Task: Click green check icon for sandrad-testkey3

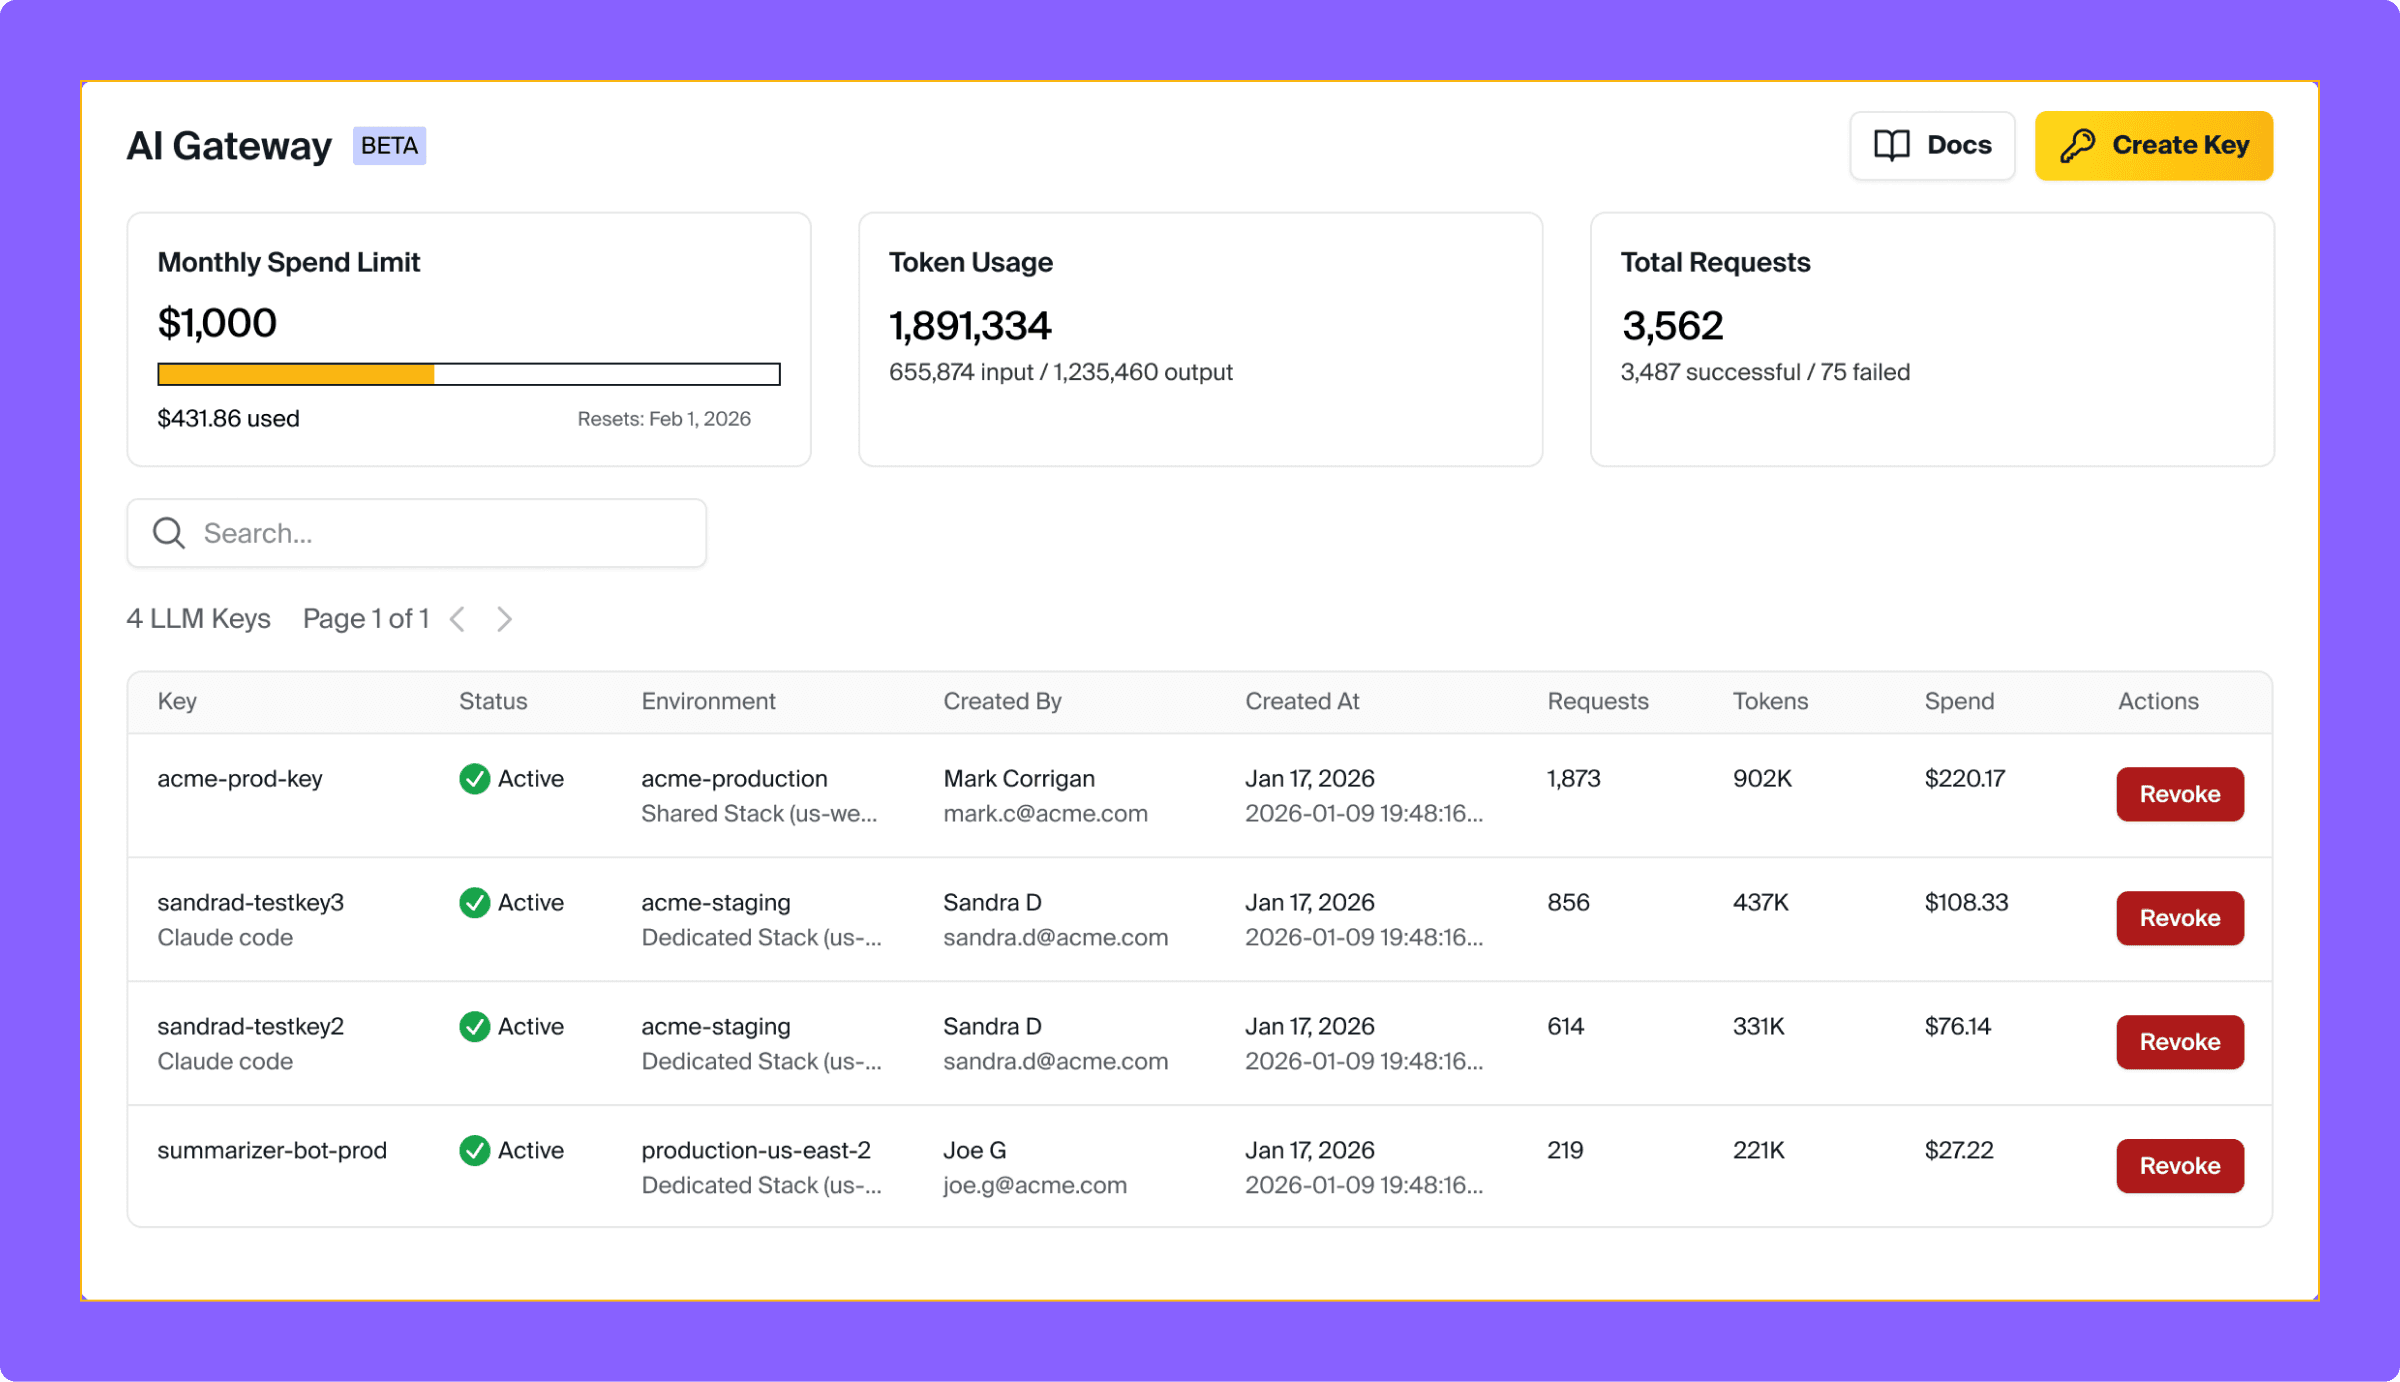Action: coord(474,903)
